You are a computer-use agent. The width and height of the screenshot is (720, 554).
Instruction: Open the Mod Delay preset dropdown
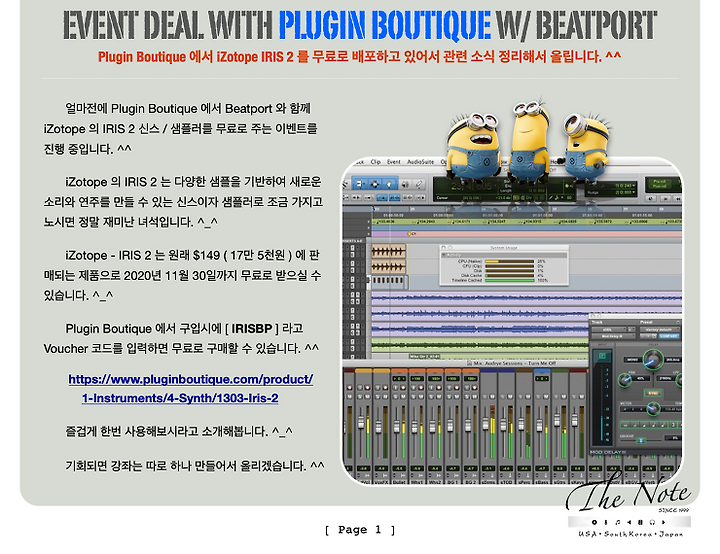(x=659, y=329)
